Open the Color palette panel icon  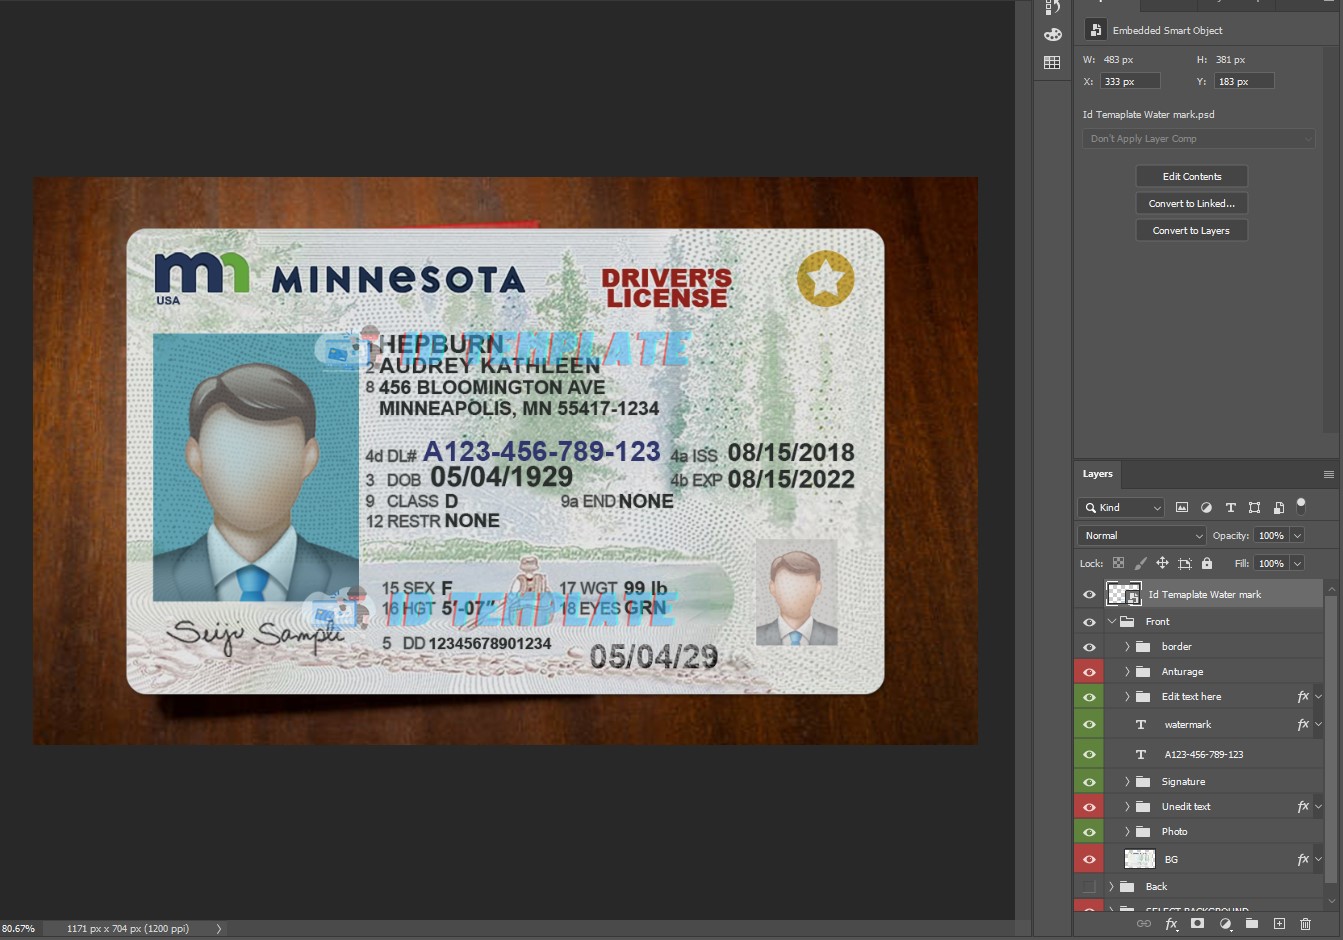click(1052, 35)
